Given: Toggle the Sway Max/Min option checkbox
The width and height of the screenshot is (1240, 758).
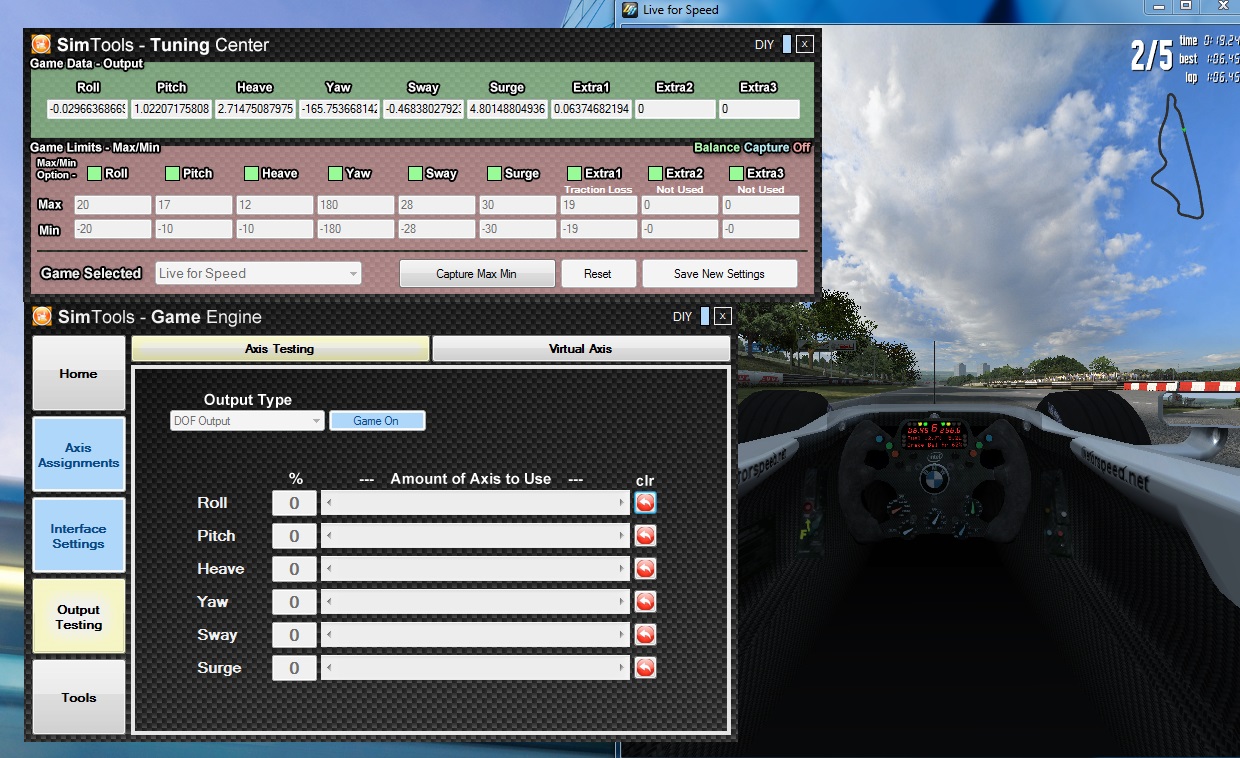Looking at the screenshot, I should (x=415, y=173).
